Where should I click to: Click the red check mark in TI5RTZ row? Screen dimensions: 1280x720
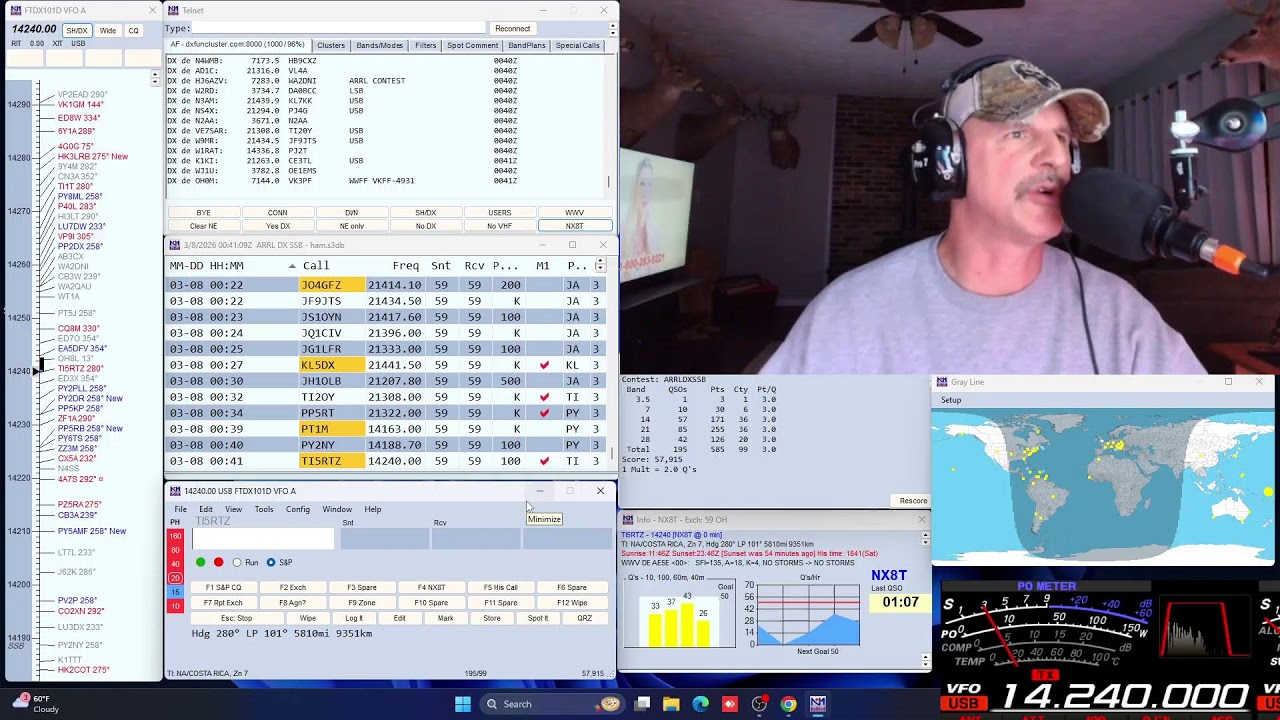(544, 461)
